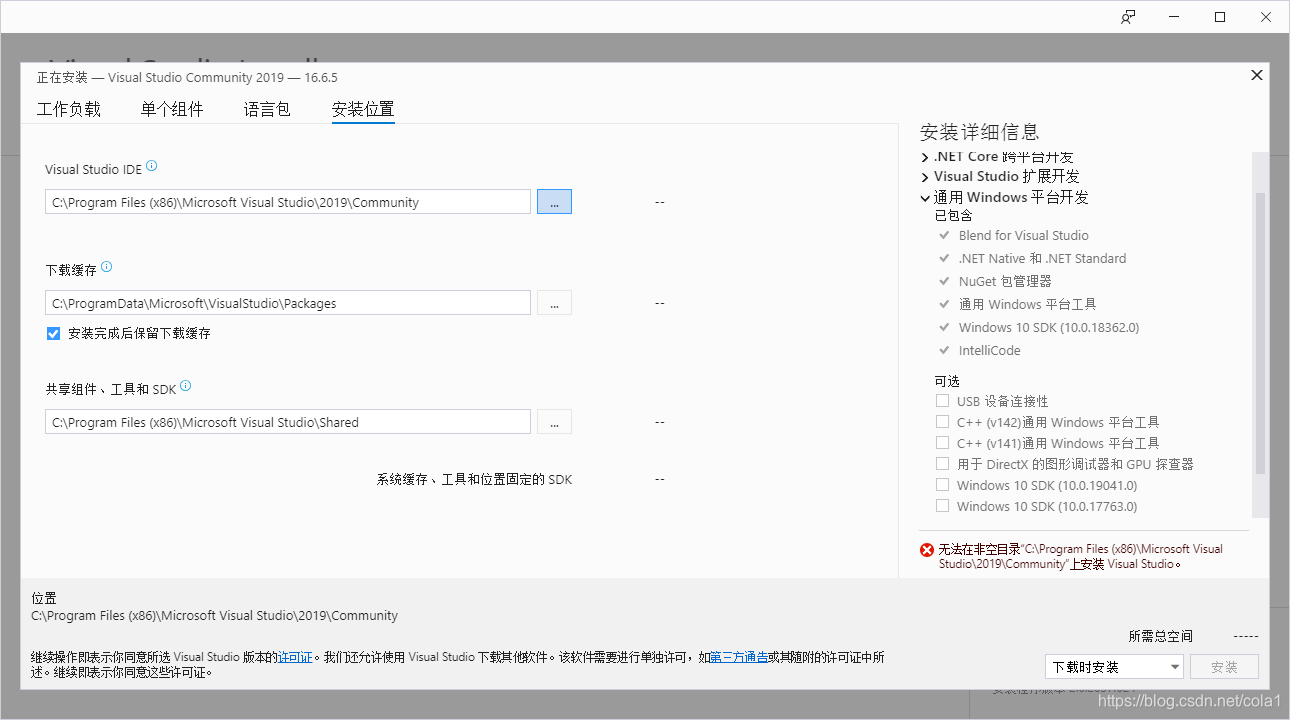Click the Shared components path field

[x=288, y=422]
